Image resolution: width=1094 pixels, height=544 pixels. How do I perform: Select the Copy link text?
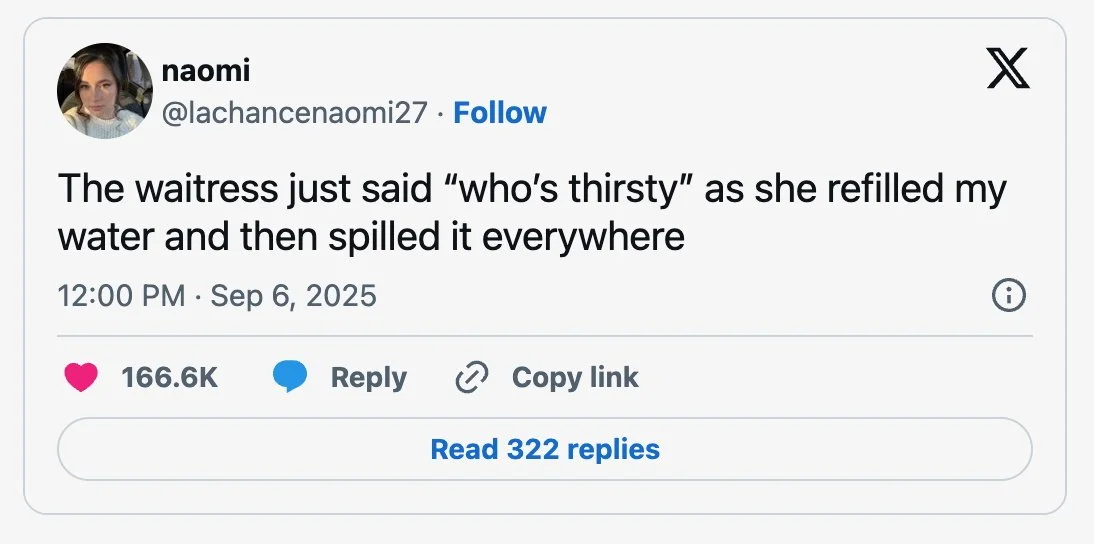click(575, 377)
